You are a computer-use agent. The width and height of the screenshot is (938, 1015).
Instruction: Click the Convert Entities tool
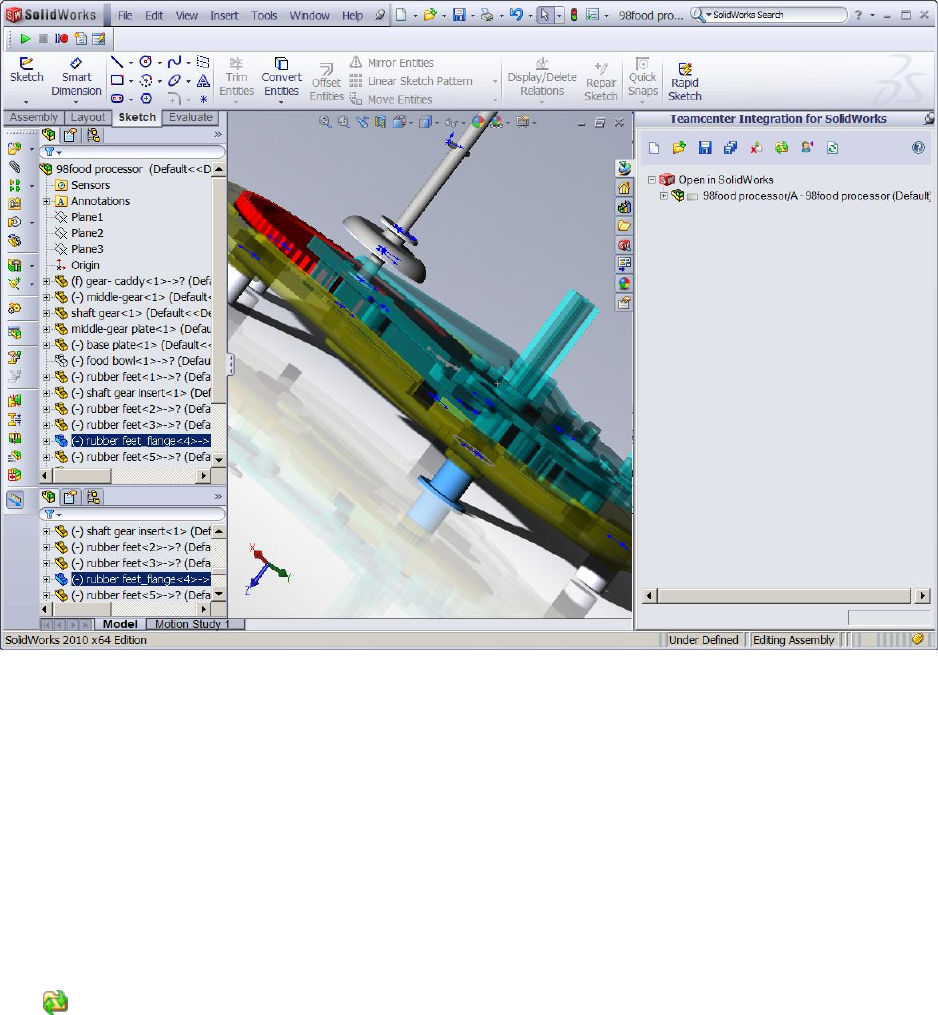(x=282, y=77)
